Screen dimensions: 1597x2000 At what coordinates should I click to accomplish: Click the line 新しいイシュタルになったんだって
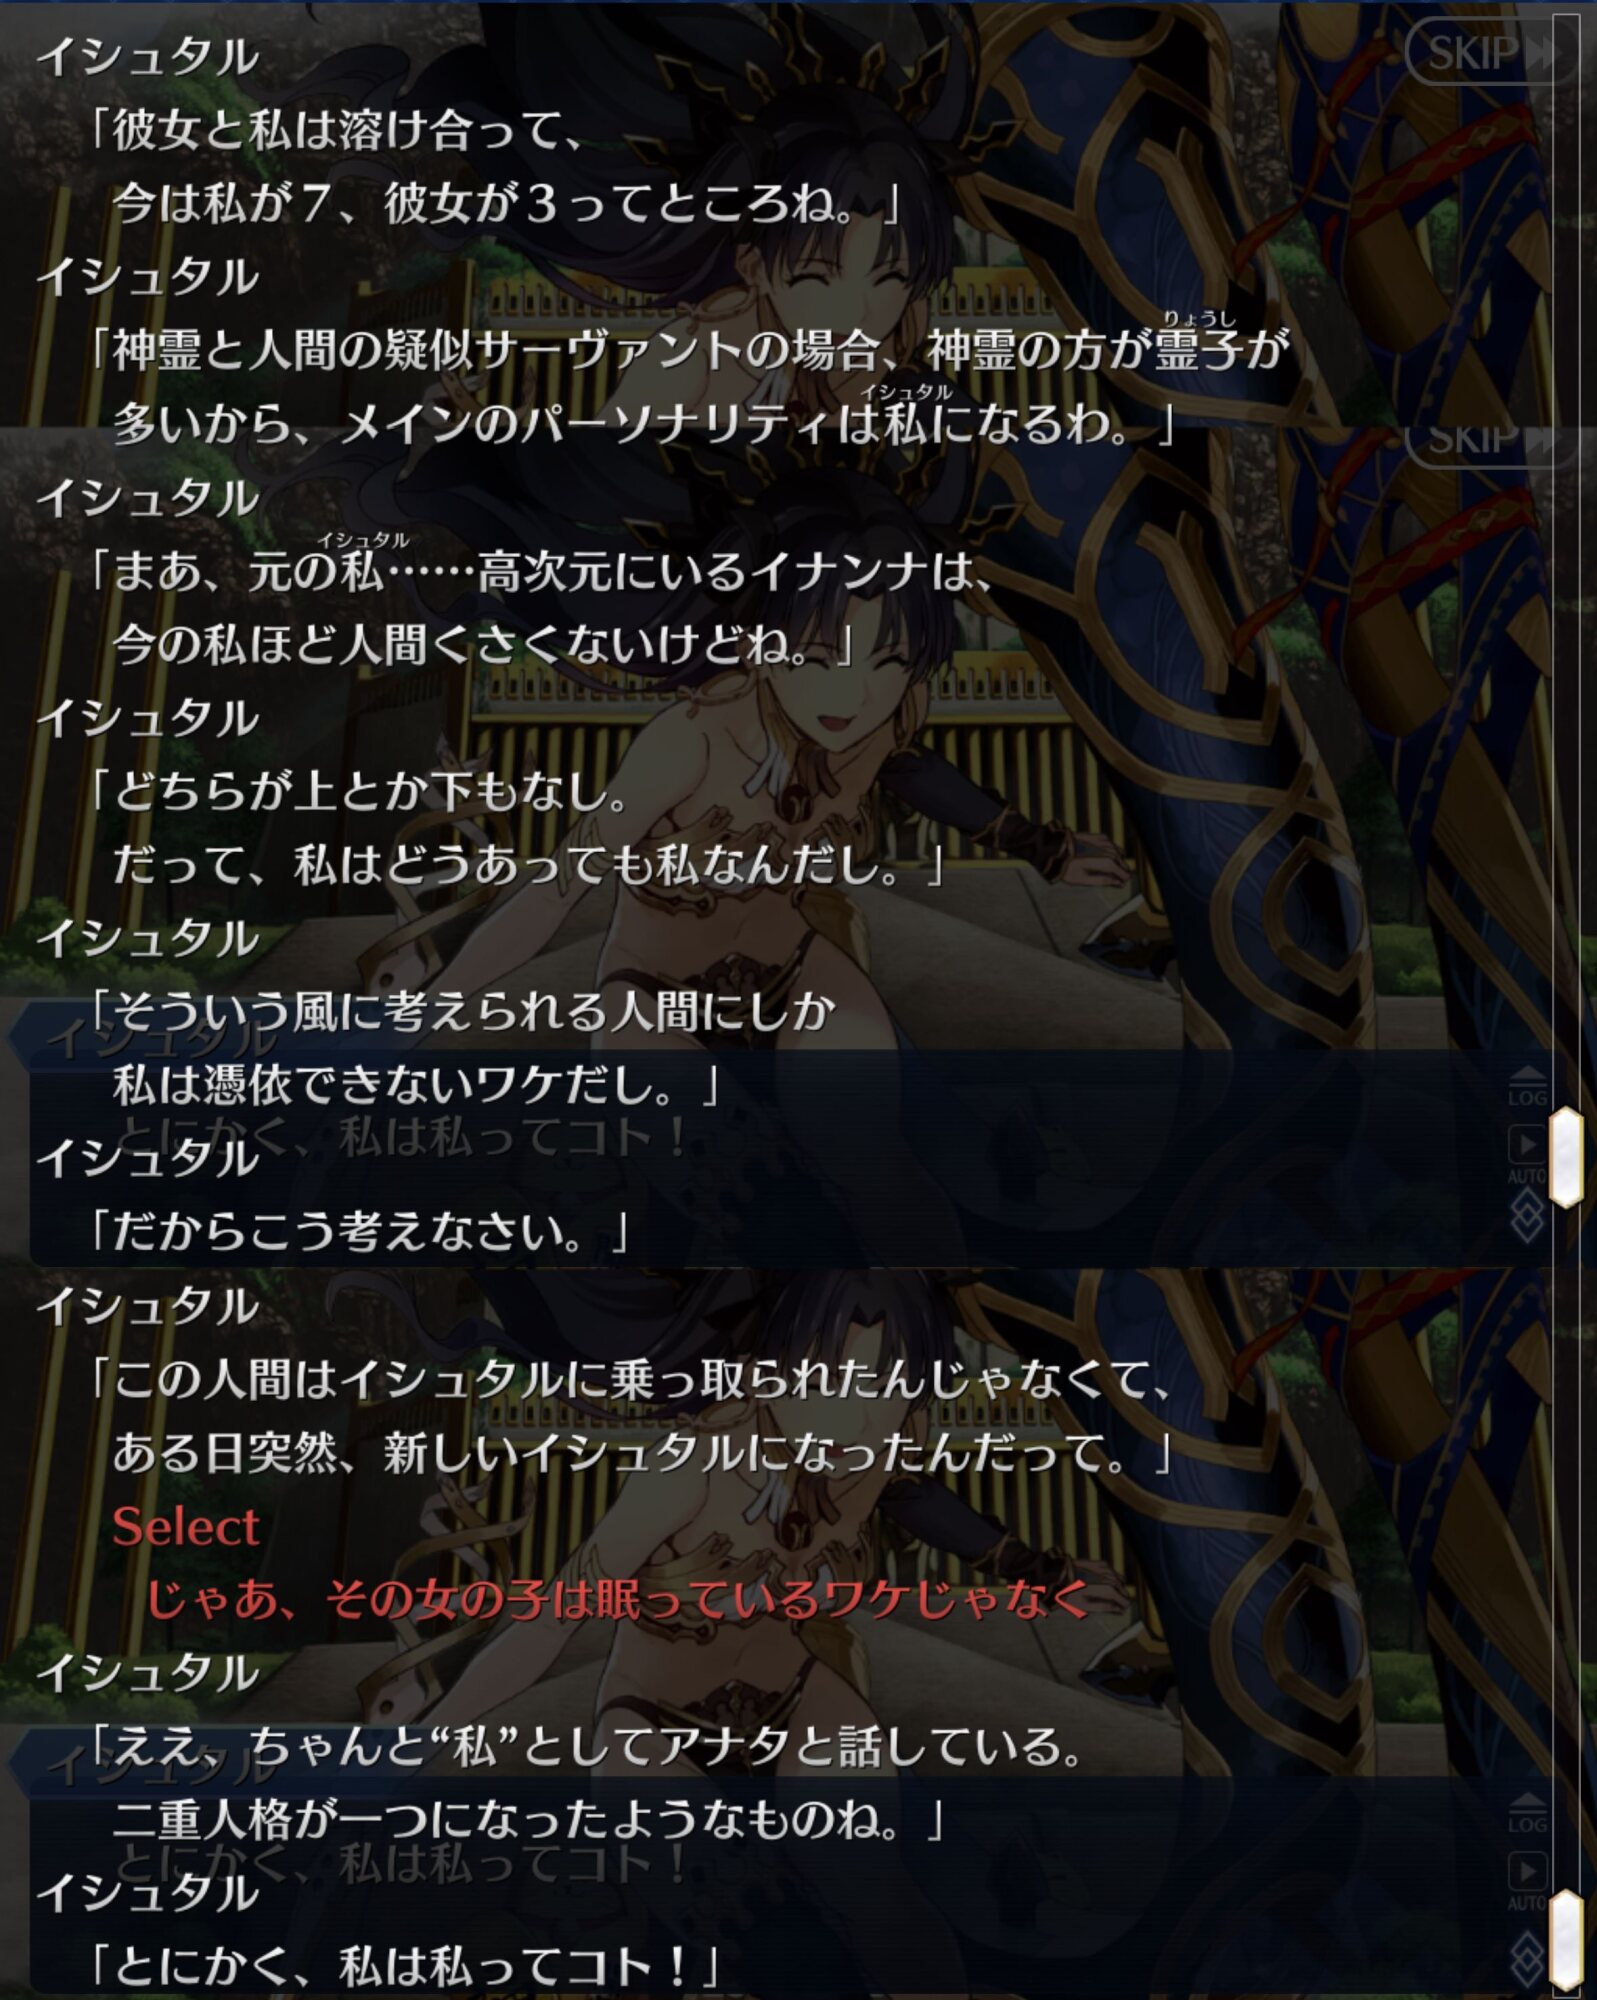coord(640,1452)
